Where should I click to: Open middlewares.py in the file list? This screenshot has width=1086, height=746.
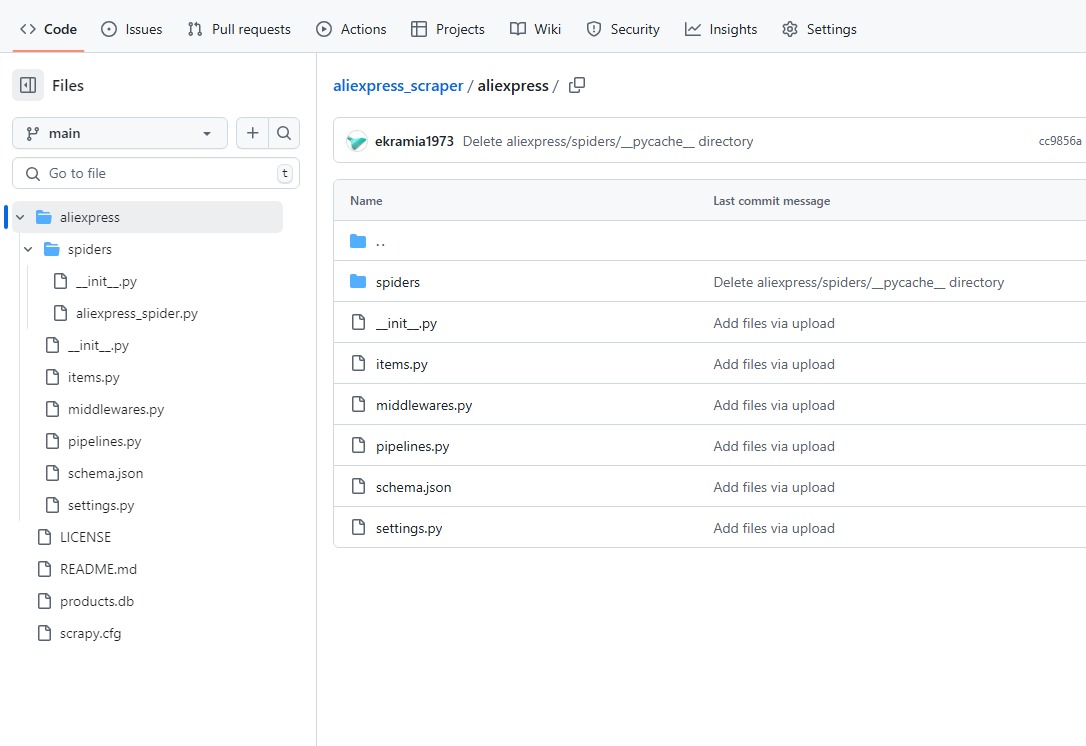pos(423,405)
